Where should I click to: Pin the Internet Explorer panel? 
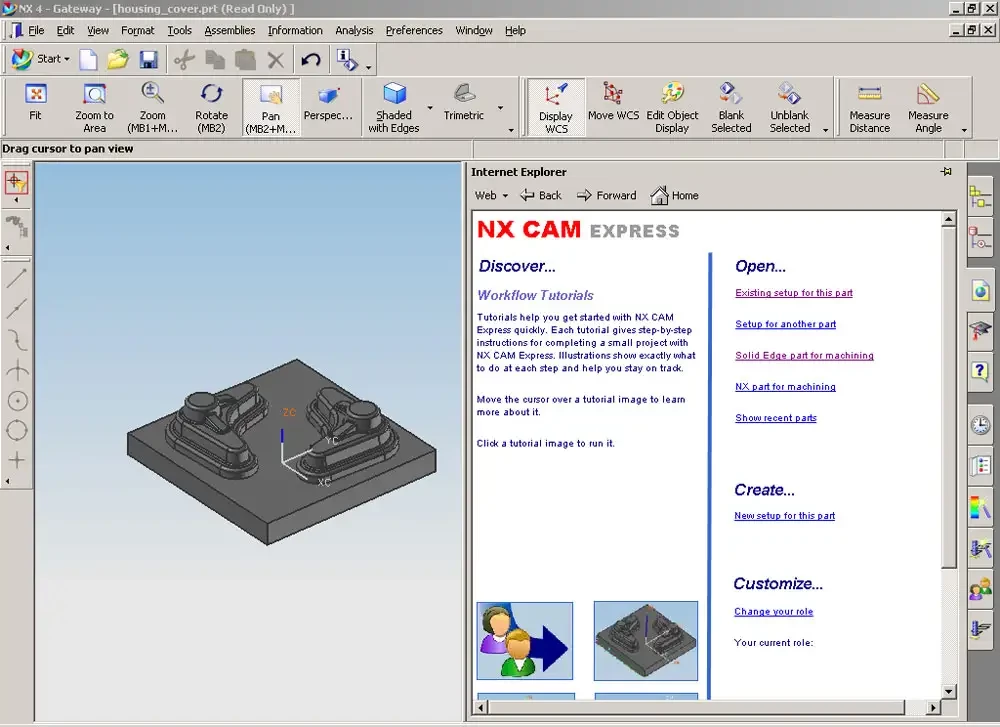pyautogui.click(x=946, y=172)
